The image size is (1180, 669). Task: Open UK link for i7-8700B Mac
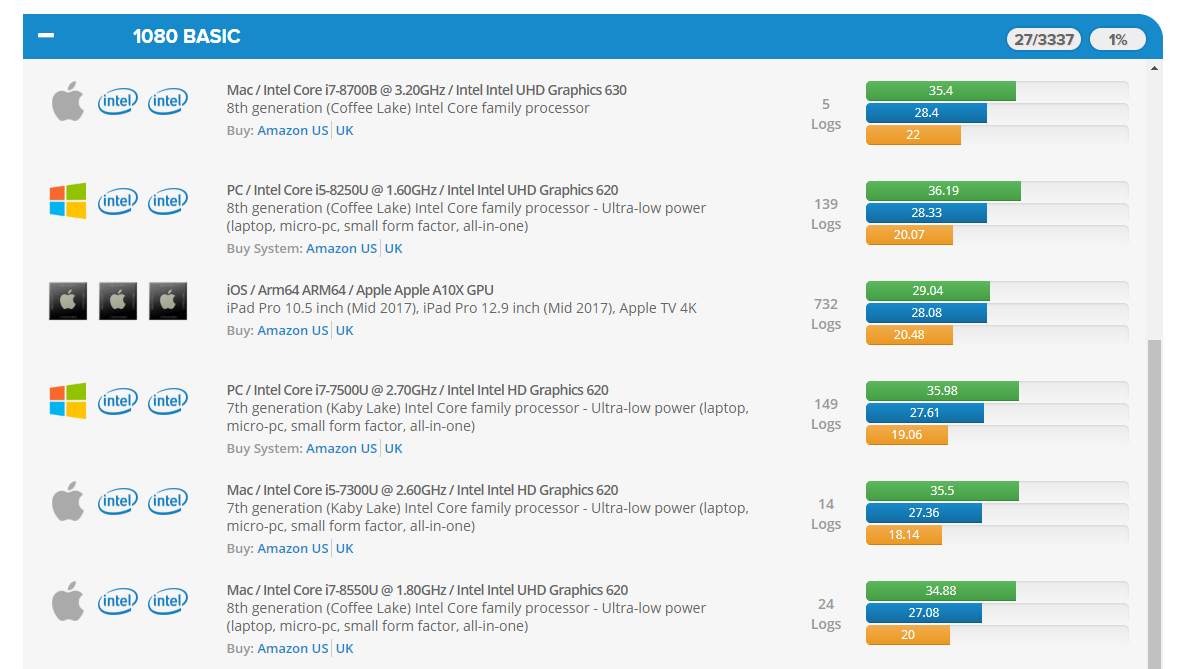[x=345, y=130]
